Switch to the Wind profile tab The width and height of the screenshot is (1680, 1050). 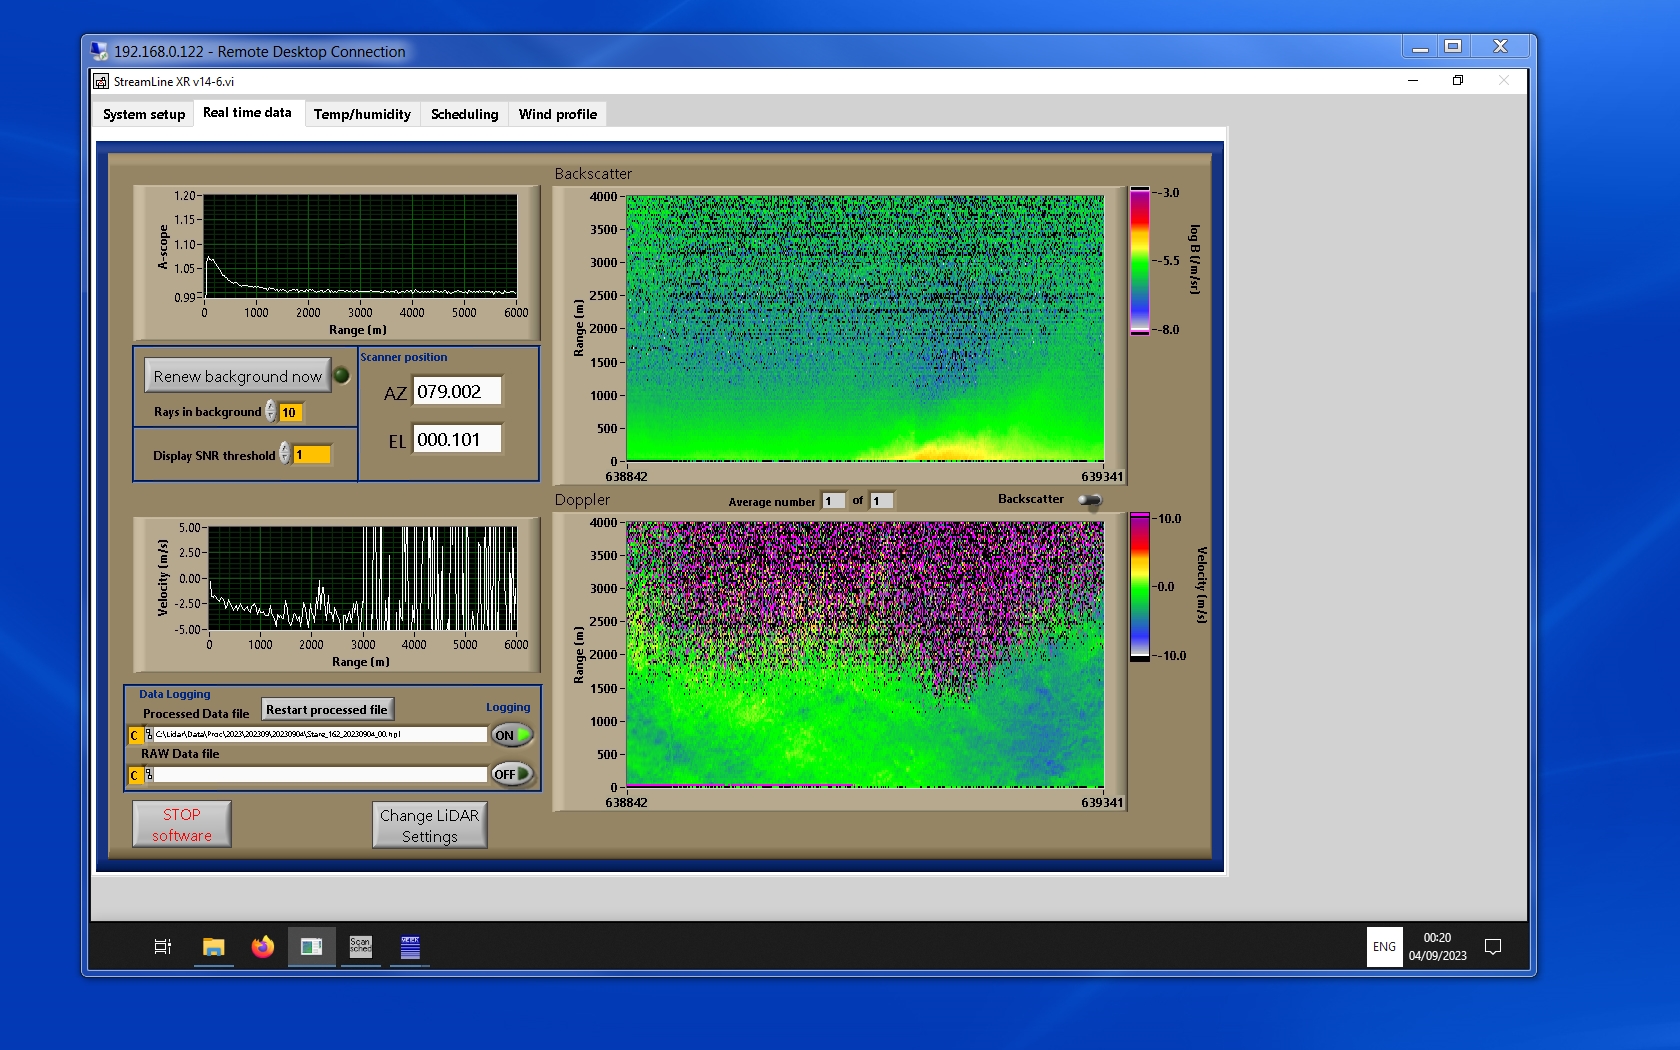pos(557,114)
